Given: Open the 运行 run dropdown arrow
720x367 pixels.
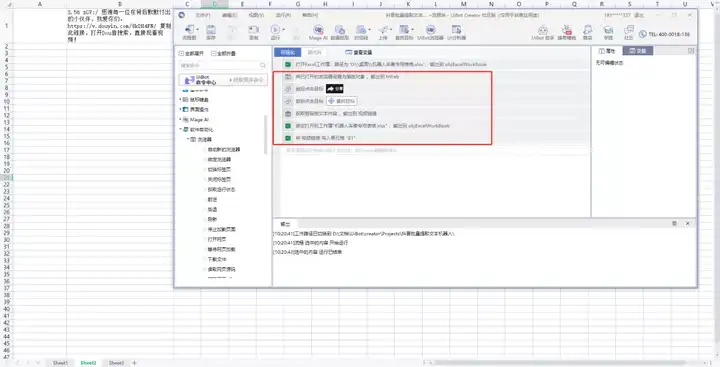Looking at the screenshot, I should [283, 29].
